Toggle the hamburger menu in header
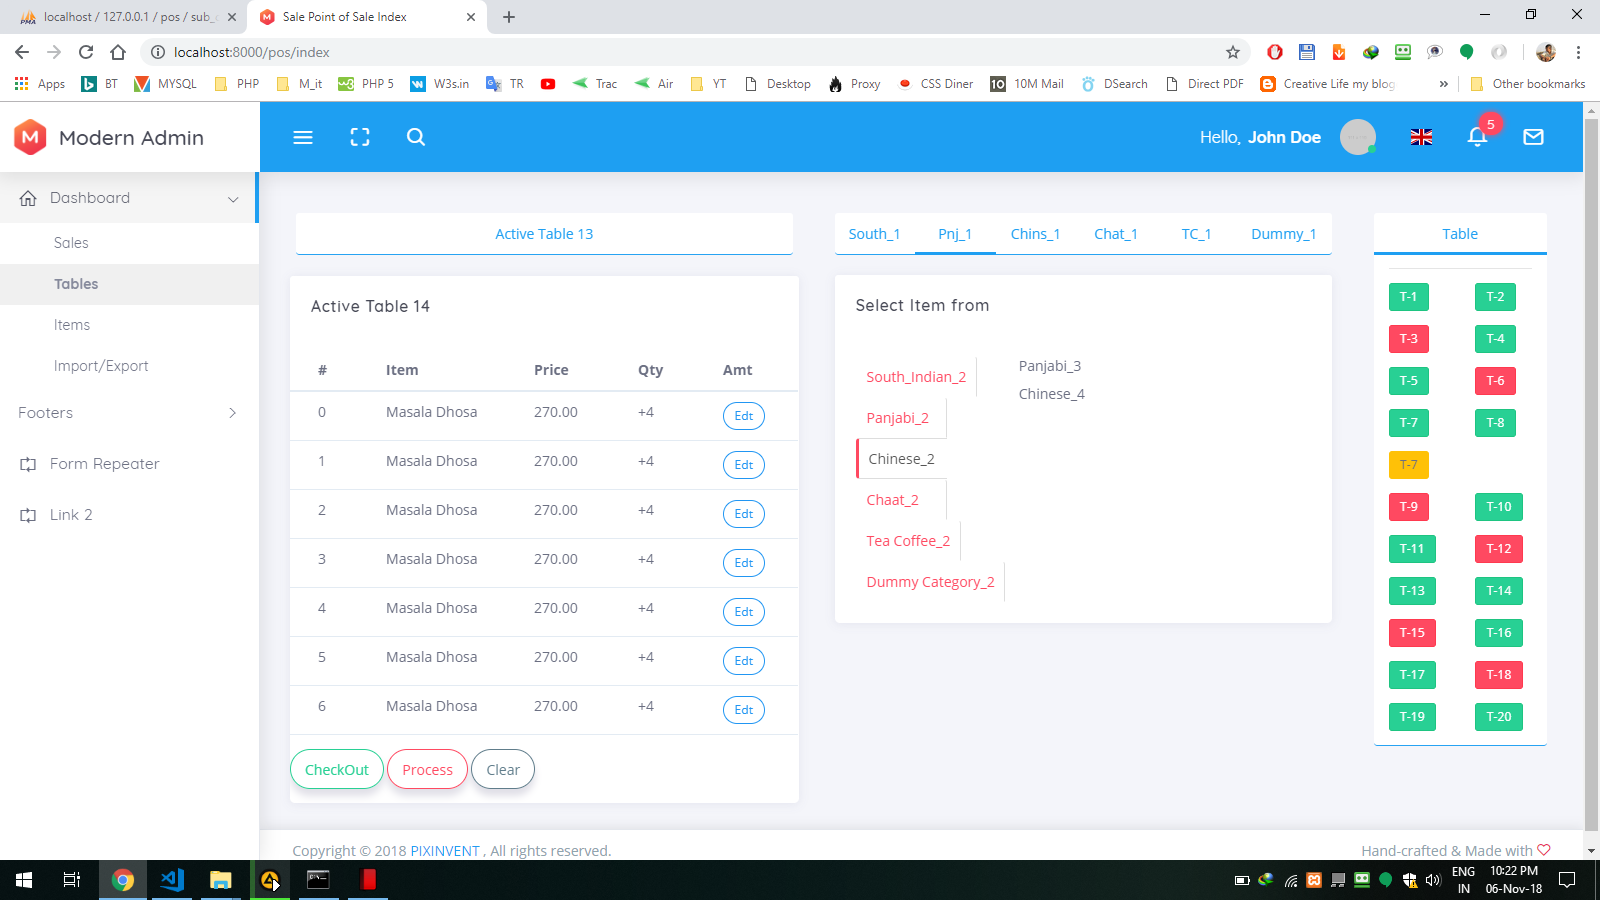 303,137
